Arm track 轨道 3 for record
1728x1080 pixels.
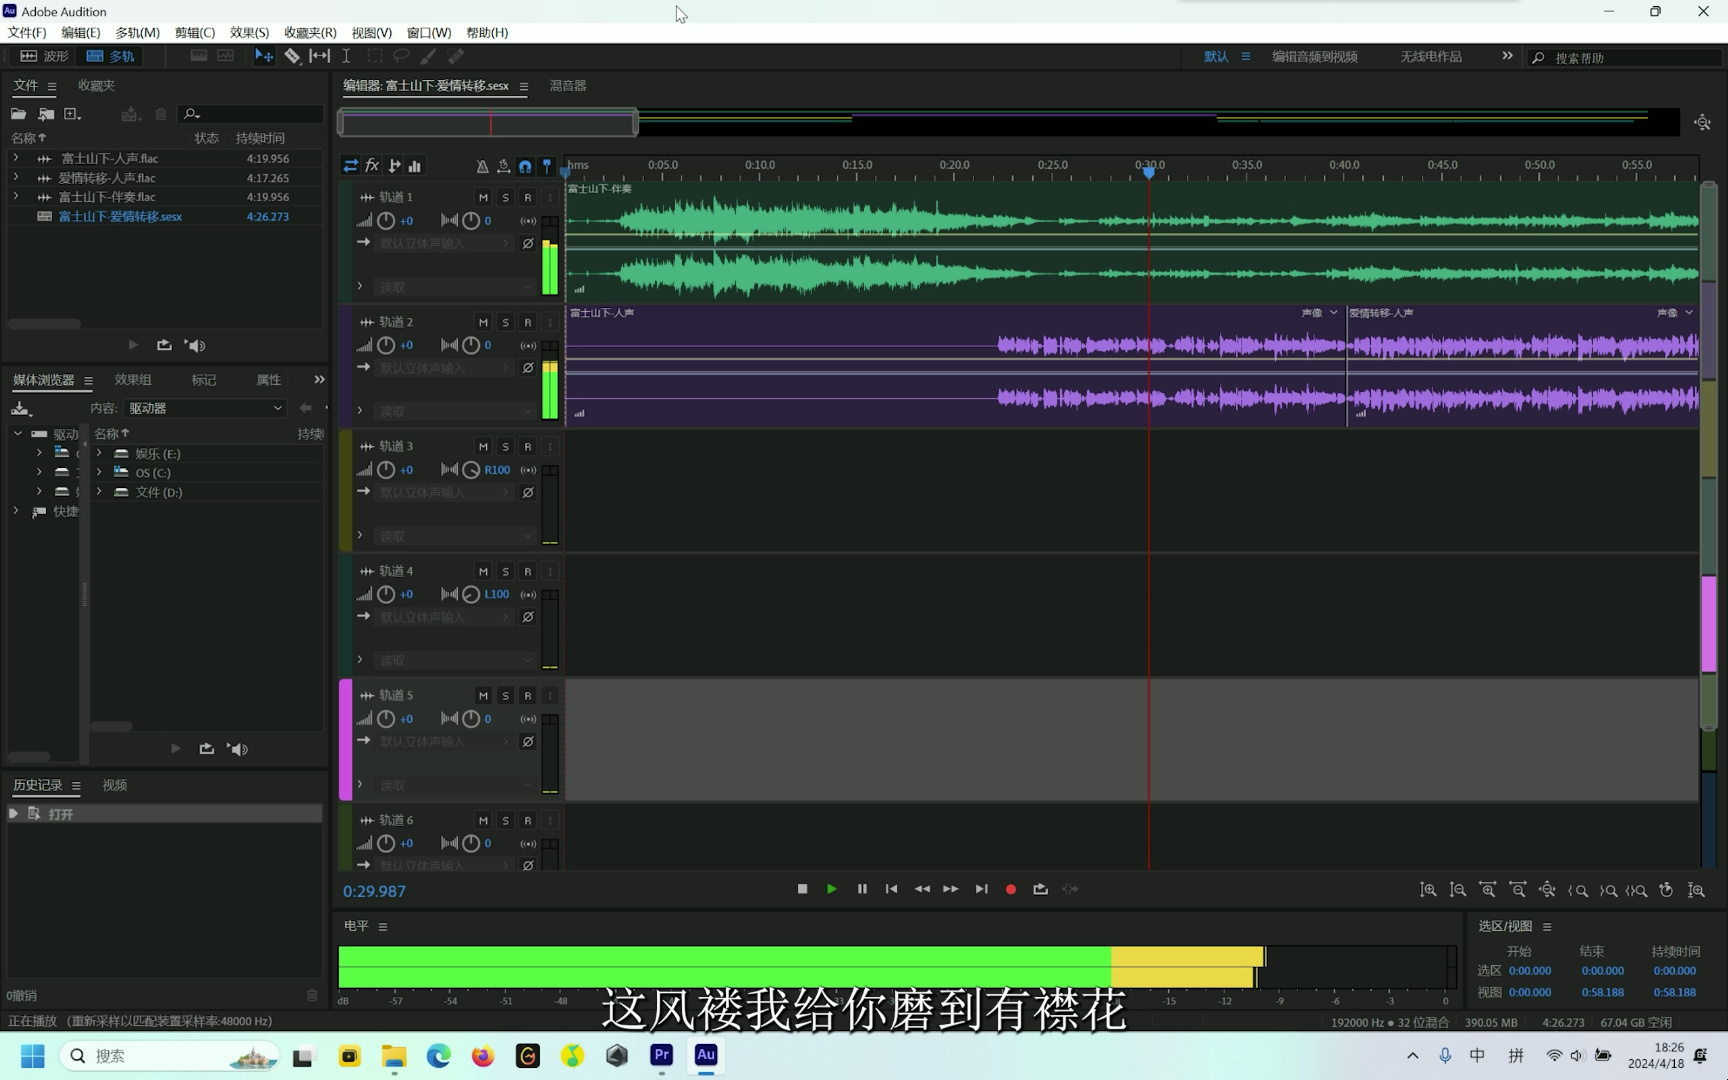(528, 447)
